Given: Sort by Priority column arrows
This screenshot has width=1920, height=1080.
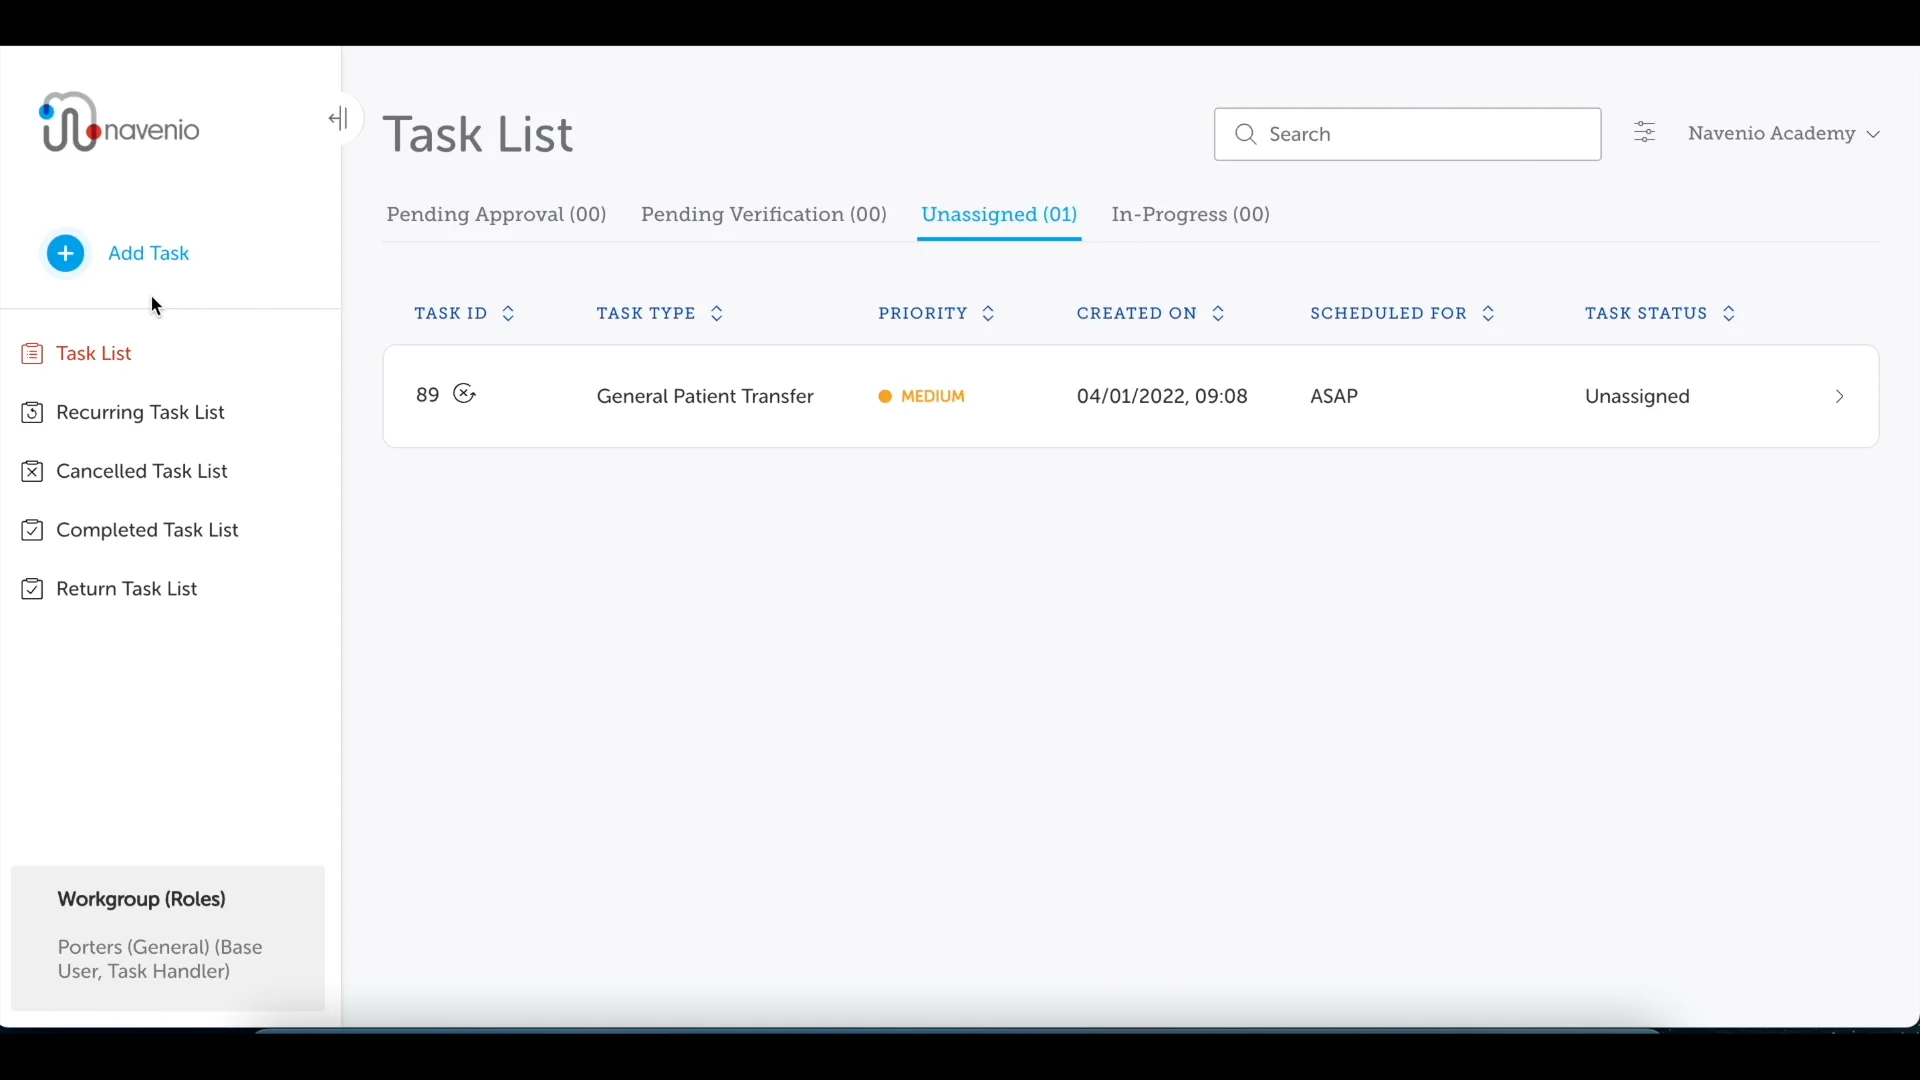Looking at the screenshot, I should (x=989, y=315).
